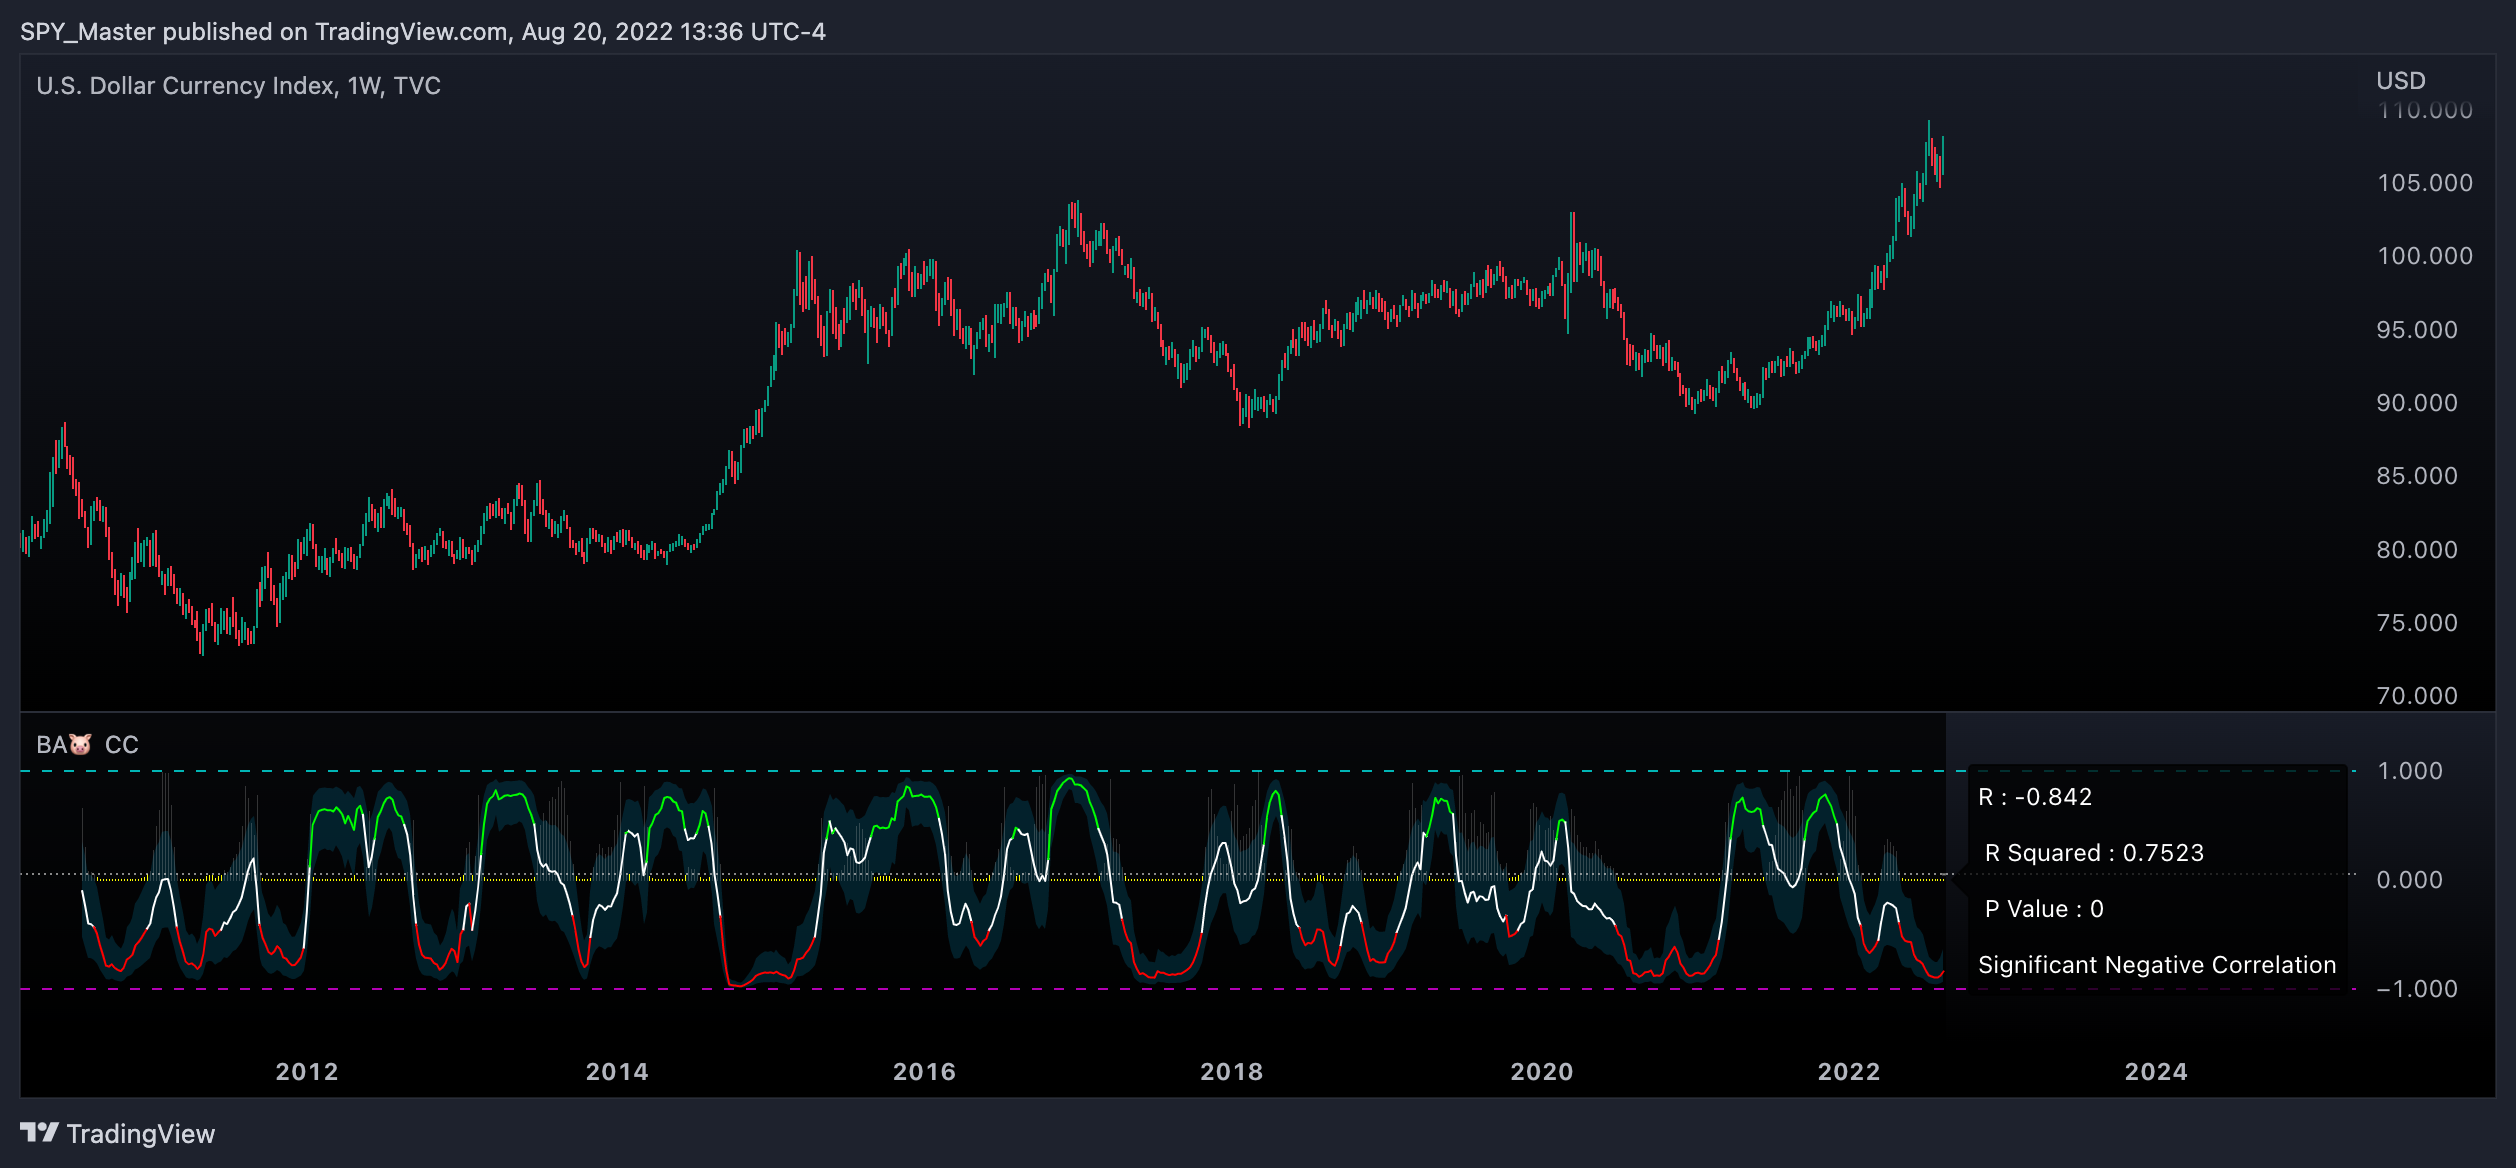
Task: Click the 75.000 price axis label
Action: click(x=2417, y=623)
